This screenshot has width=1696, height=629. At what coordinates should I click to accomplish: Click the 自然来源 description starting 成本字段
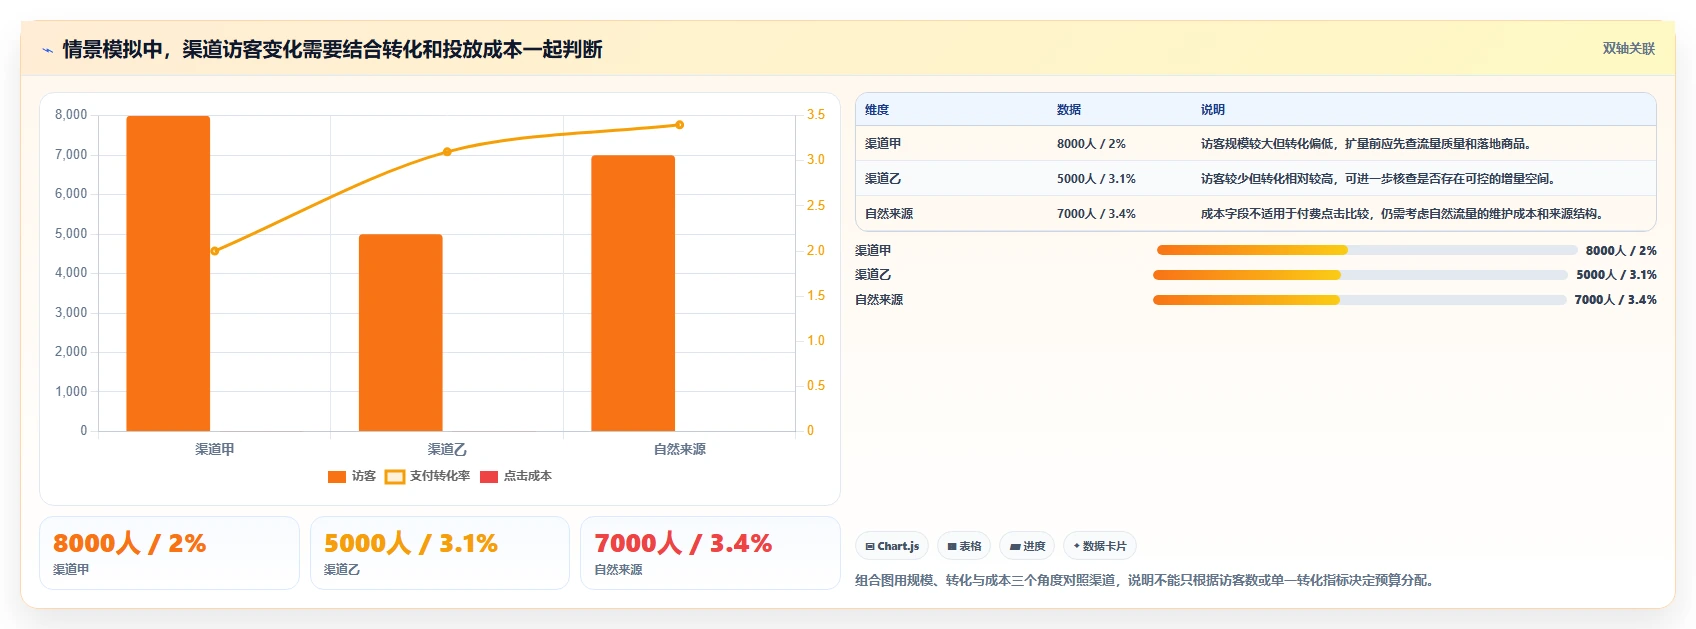click(x=1402, y=214)
